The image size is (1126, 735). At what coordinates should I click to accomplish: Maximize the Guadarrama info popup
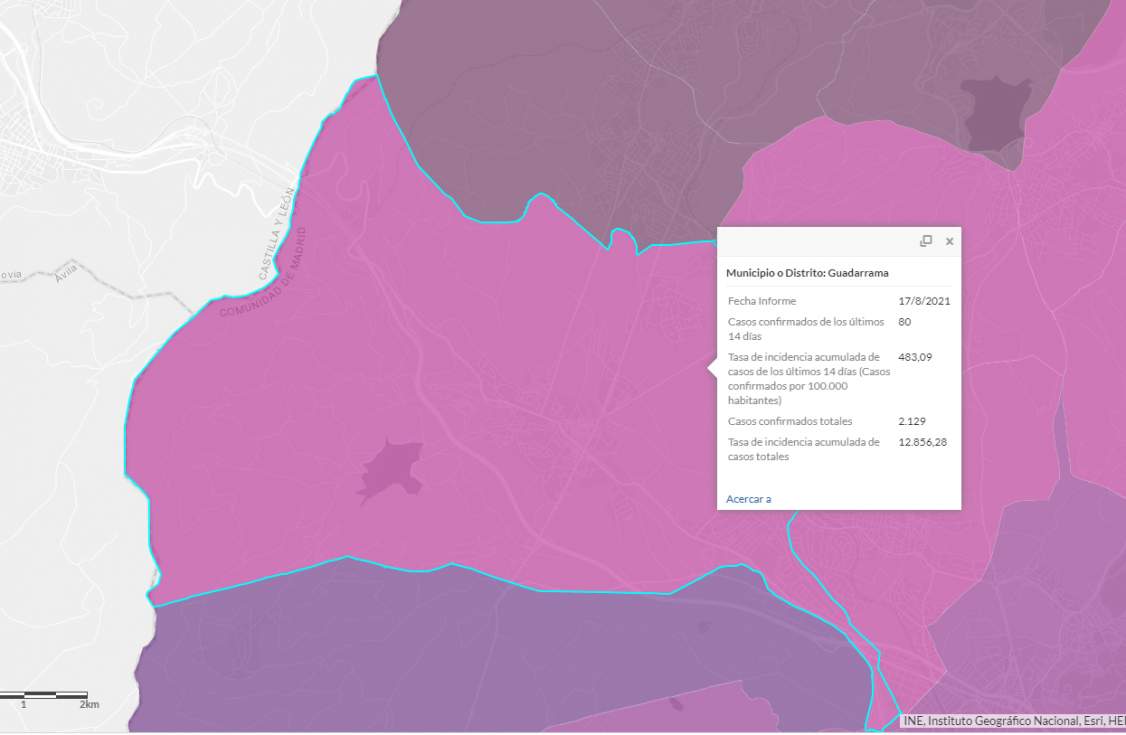point(926,241)
